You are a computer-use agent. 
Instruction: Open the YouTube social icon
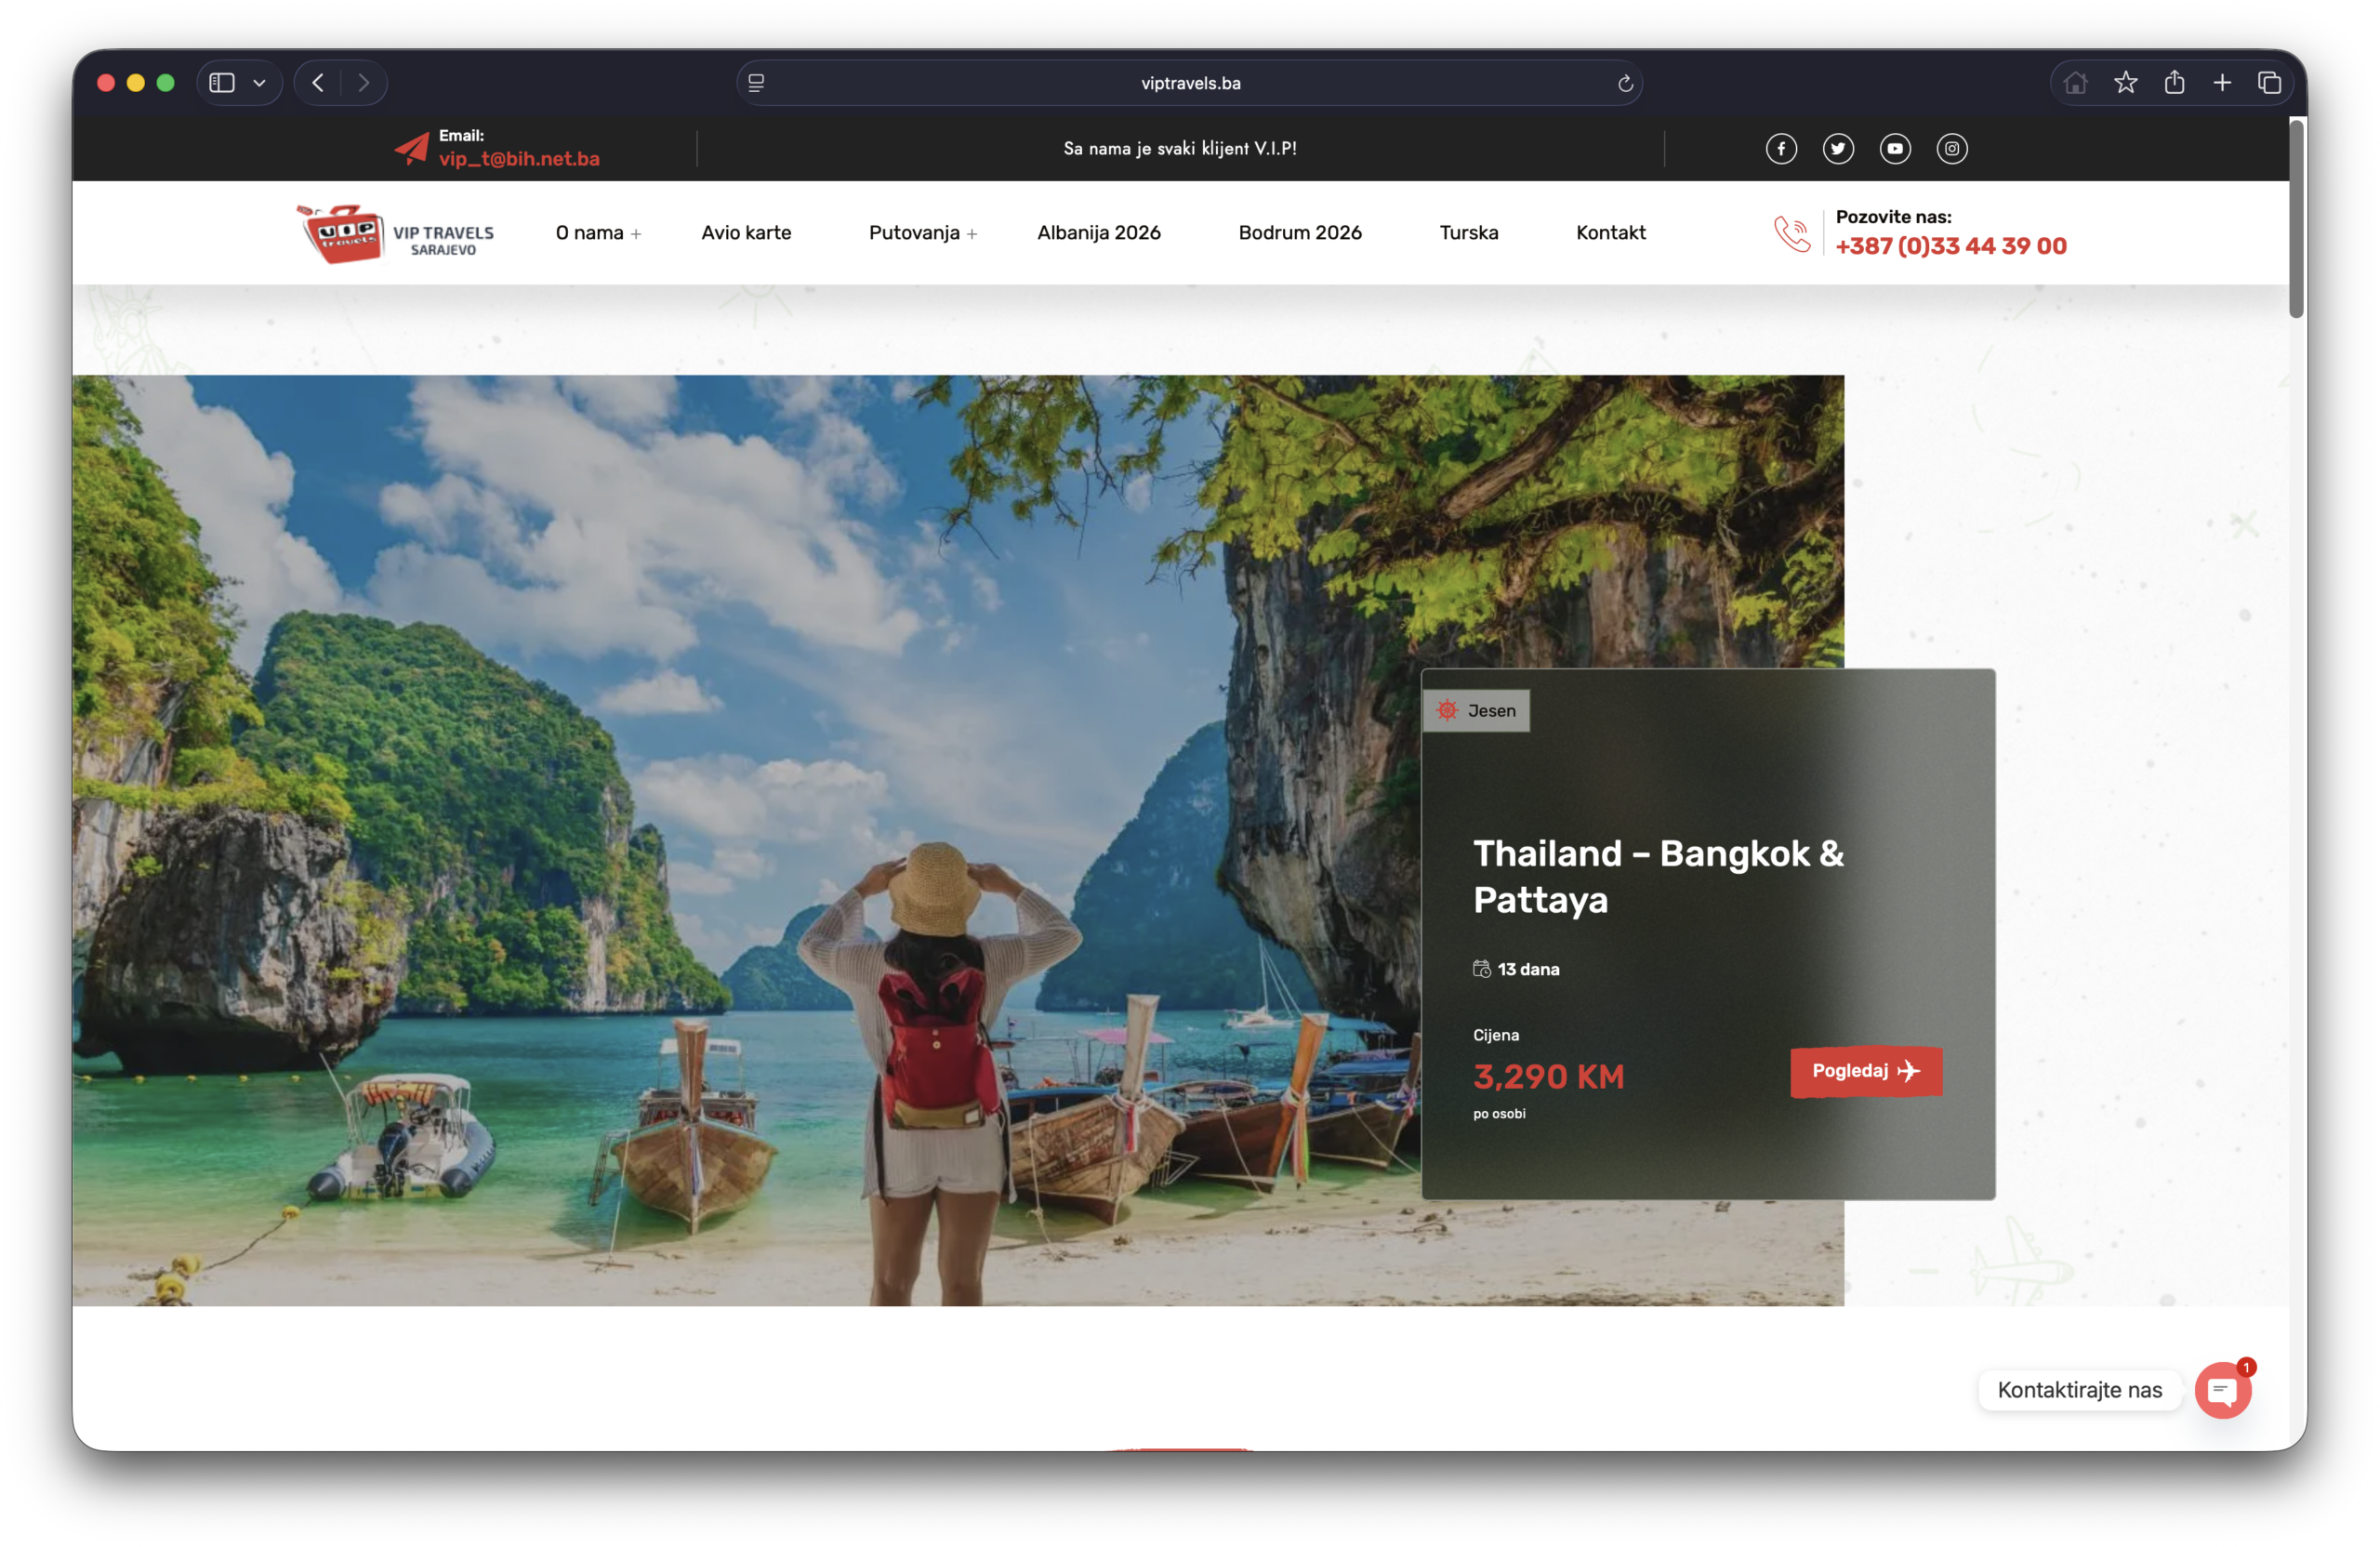point(1895,149)
